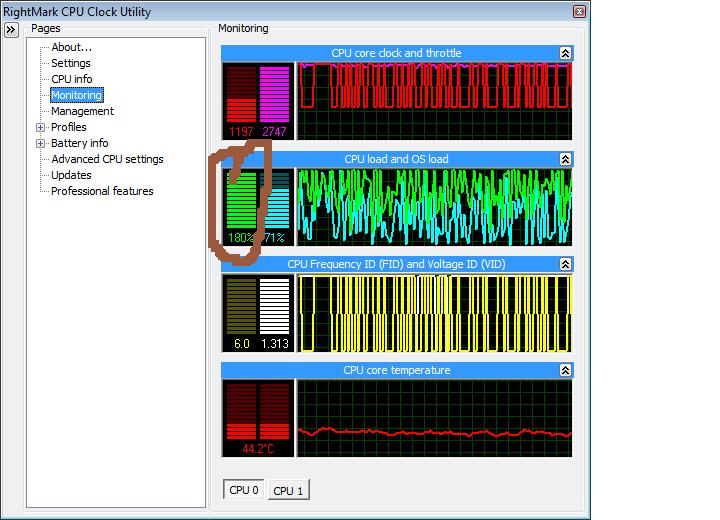Select the Monitoring page
The width and height of the screenshot is (720, 520).
77,95
